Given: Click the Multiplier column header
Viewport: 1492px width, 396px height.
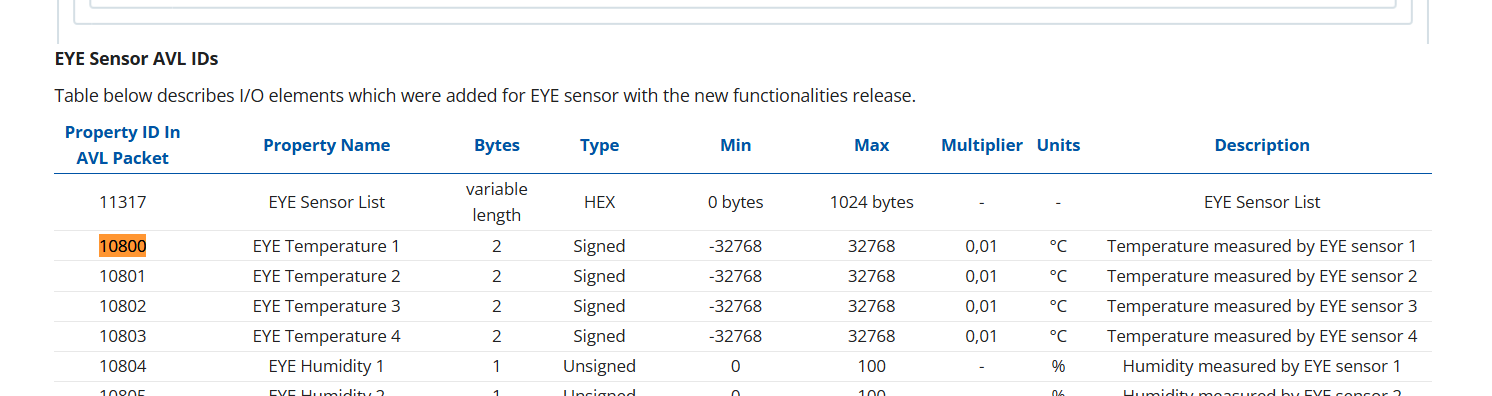Looking at the screenshot, I should (x=982, y=145).
